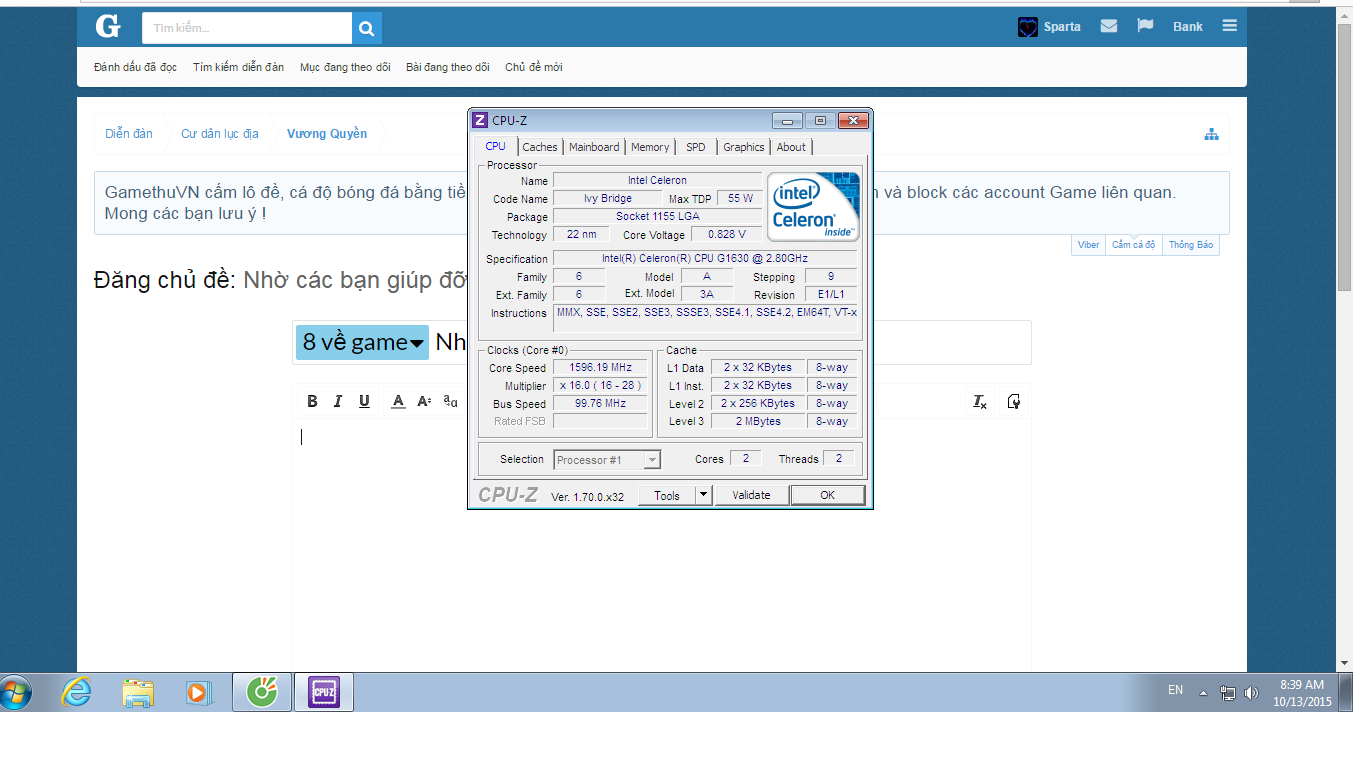Viewport: 1366px width, 768px height.
Task: Switch to the Memory tab
Action: [650, 147]
